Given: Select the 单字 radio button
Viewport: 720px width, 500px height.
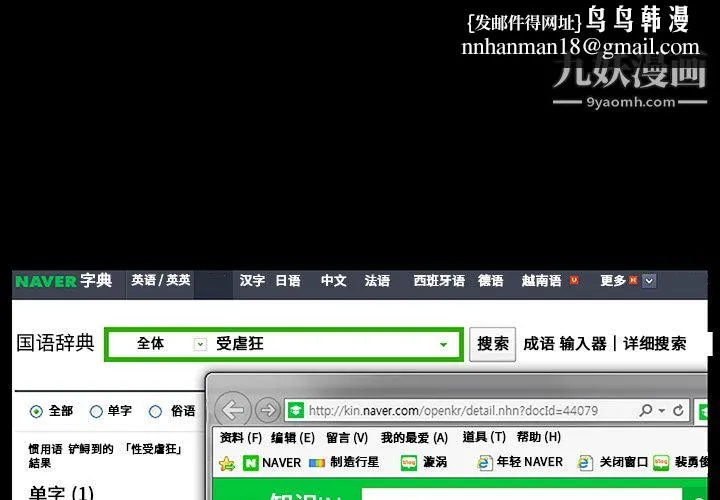Looking at the screenshot, I should point(96,411).
